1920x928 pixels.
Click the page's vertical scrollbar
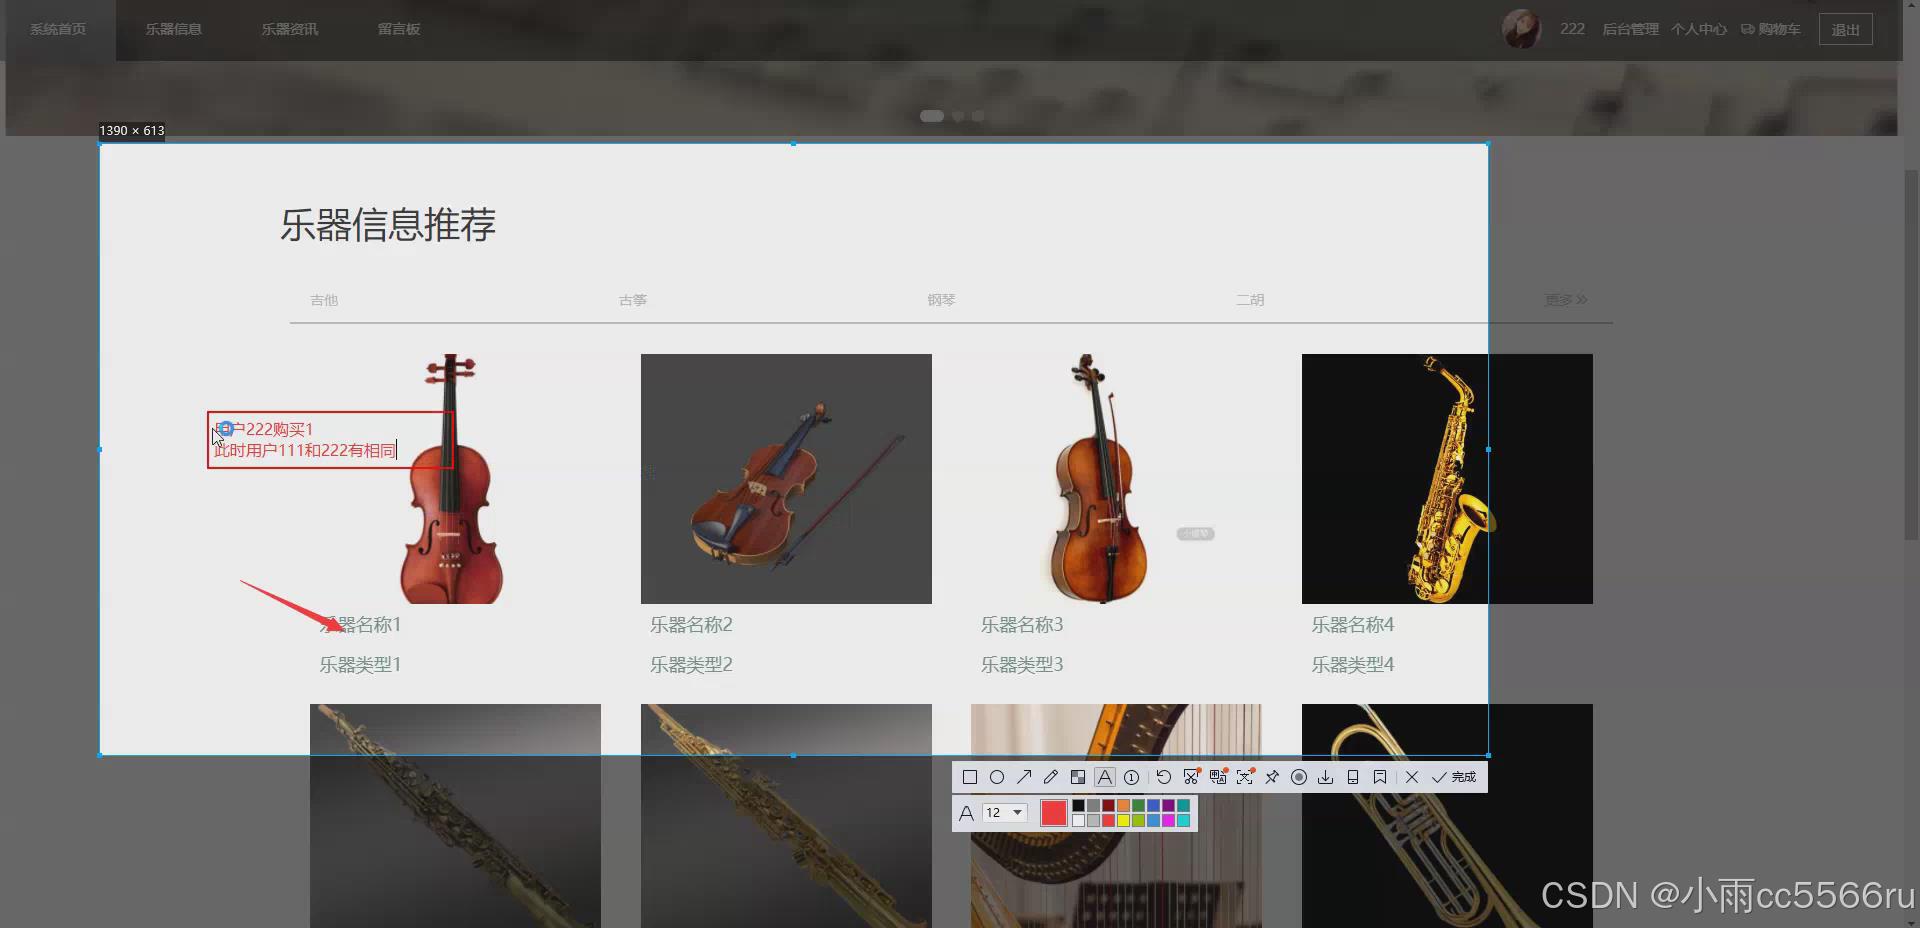pos(1911,355)
